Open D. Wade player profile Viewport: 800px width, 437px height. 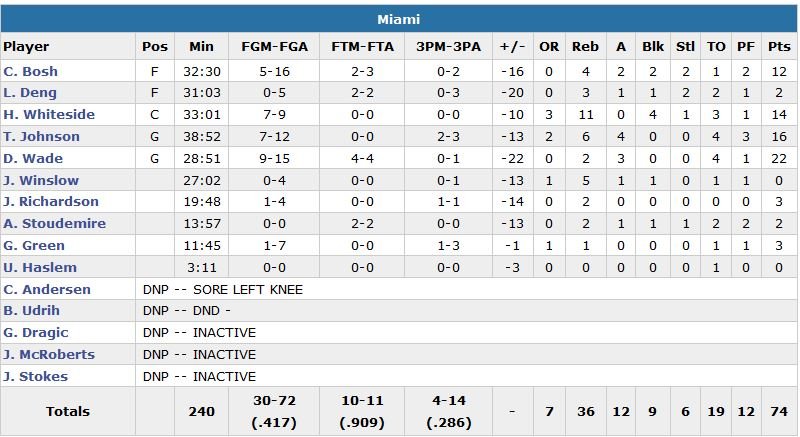pyautogui.click(x=33, y=159)
